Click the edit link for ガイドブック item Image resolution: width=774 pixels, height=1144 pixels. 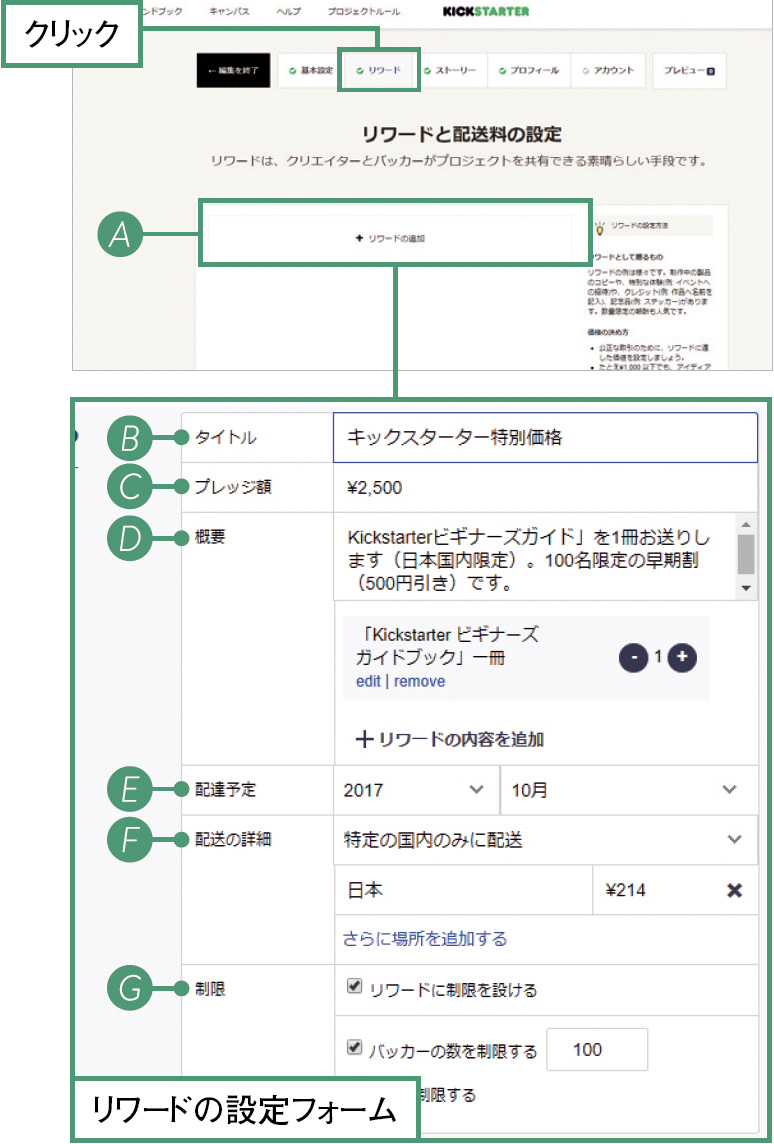tap(368, 681)
